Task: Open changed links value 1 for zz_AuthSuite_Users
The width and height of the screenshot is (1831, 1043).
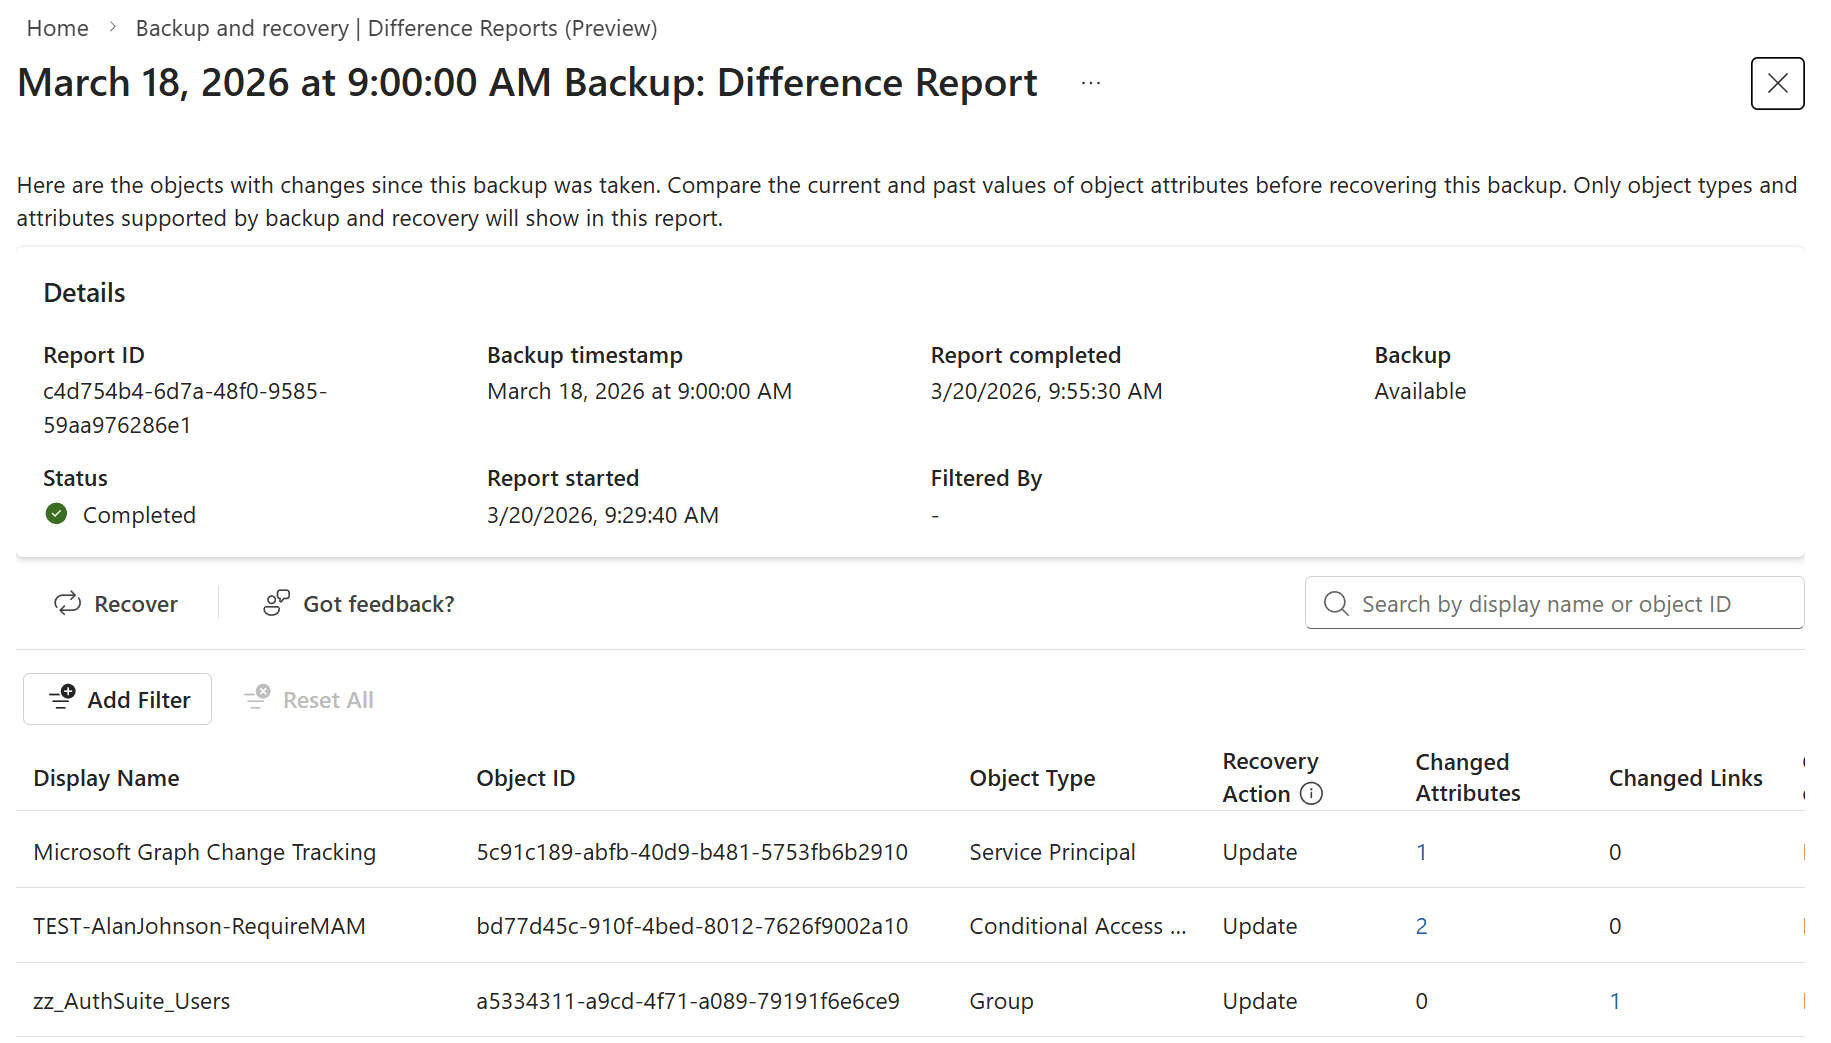Action: tap(1615, 1000)
